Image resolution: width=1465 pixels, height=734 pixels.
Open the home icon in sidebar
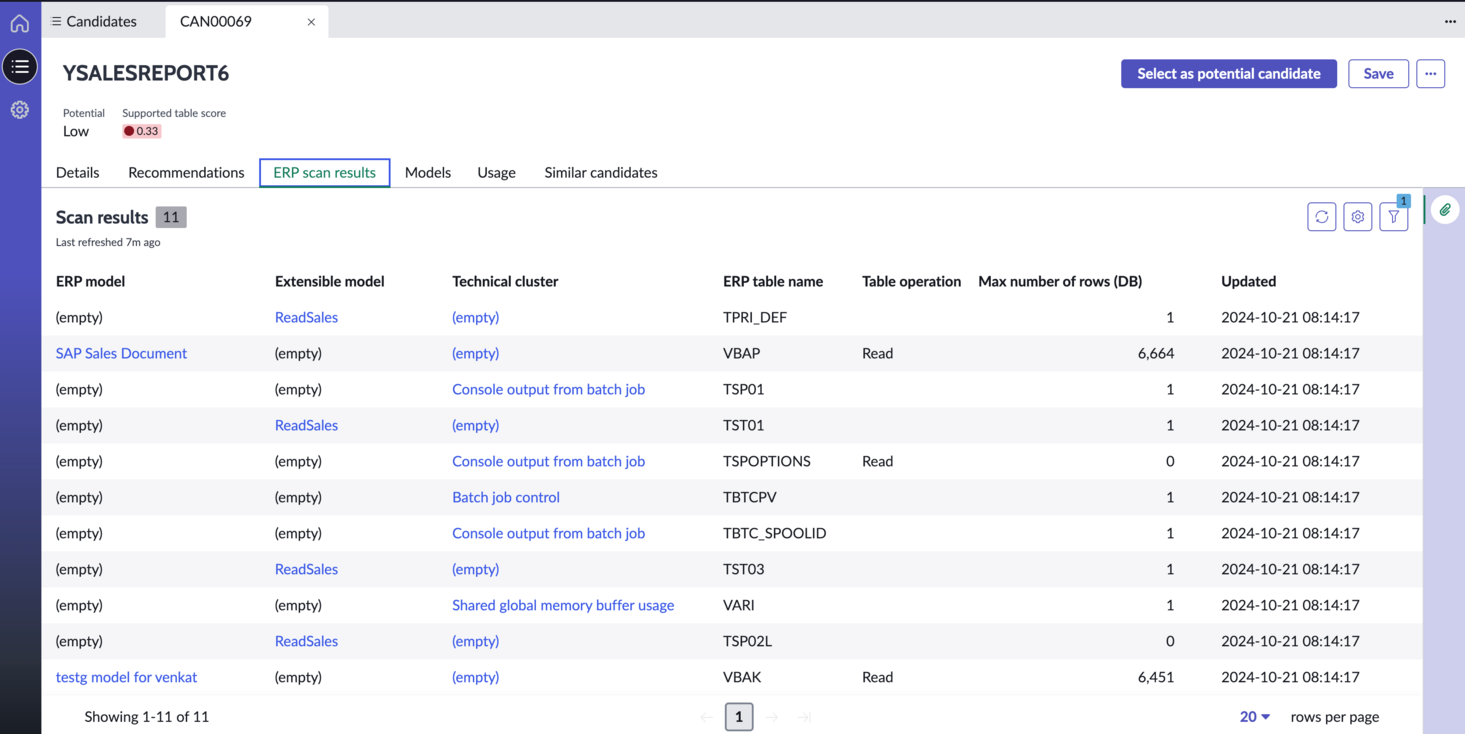click(x=20, y=23)
